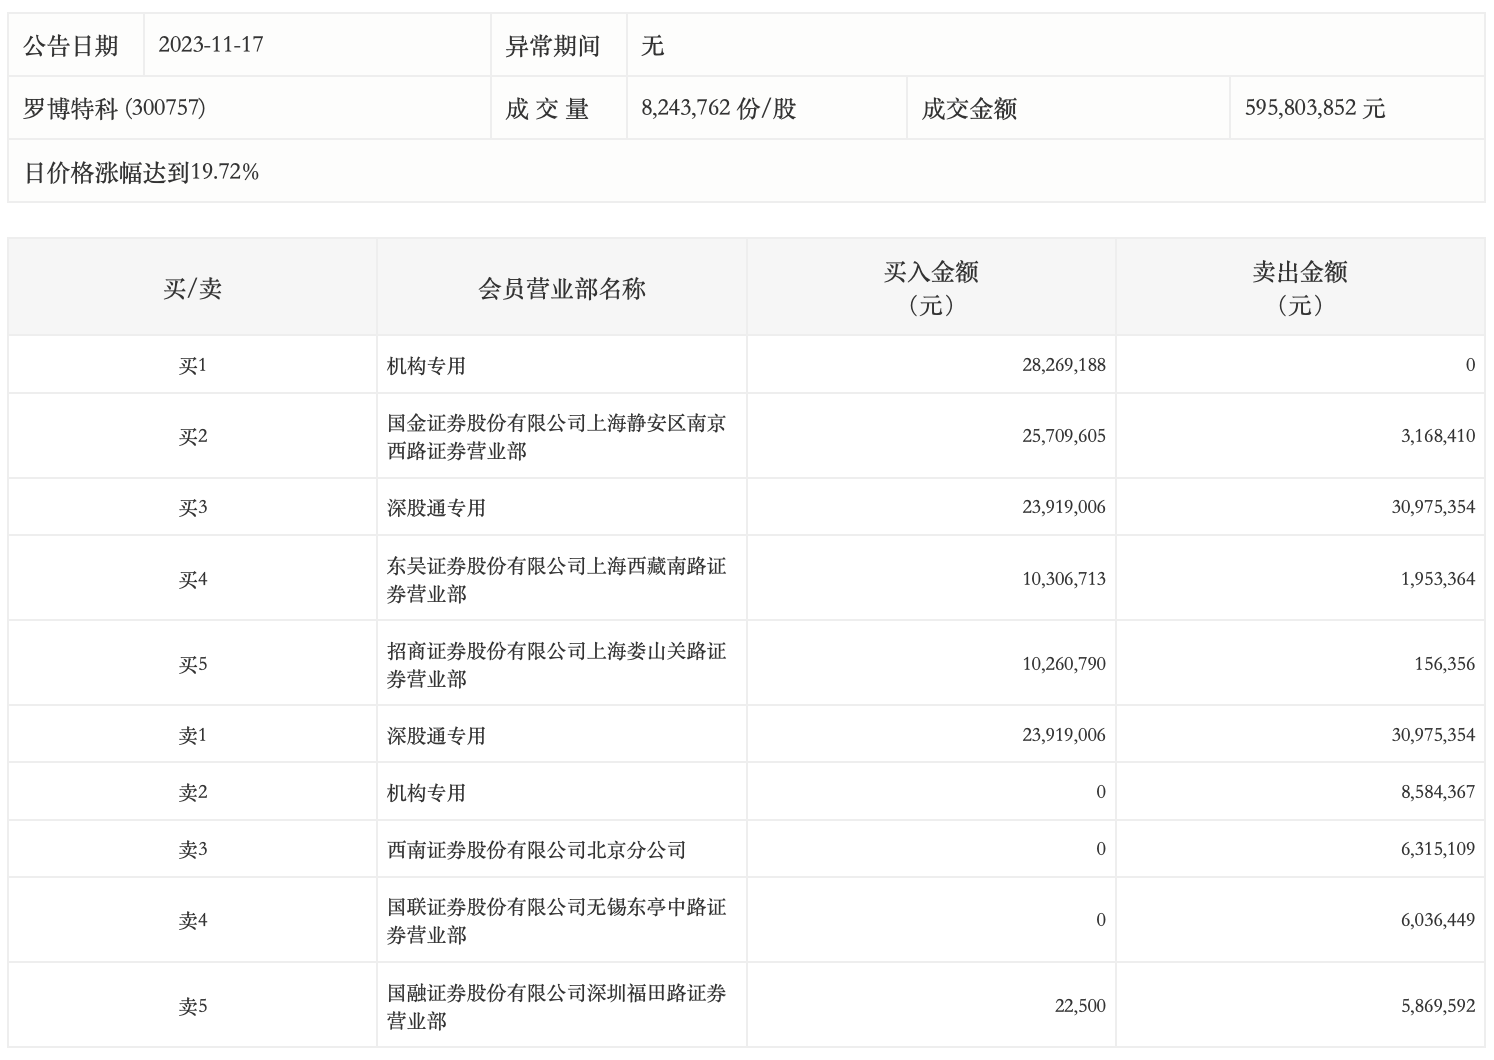Open 东吴证券 上海西藏南路 branch name
1494x1060 pixels.
pos(556,580)
